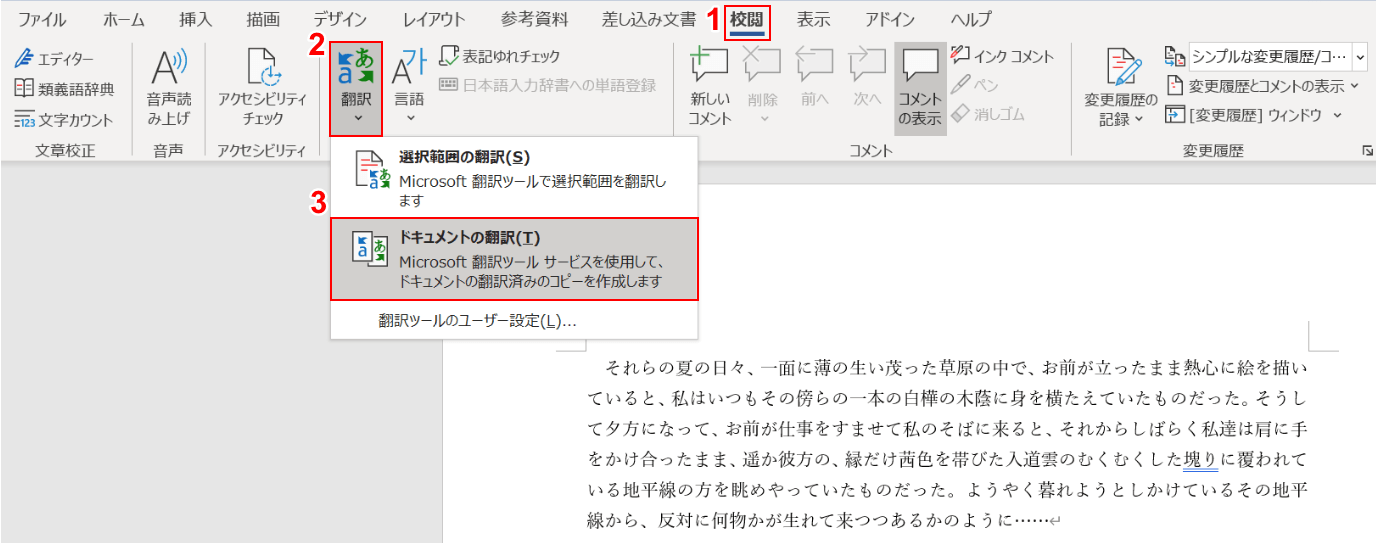Viewport: 1376px width, 543px height.
Task: Click the word count (文字カウント) icon
Action: pos(25,120)
